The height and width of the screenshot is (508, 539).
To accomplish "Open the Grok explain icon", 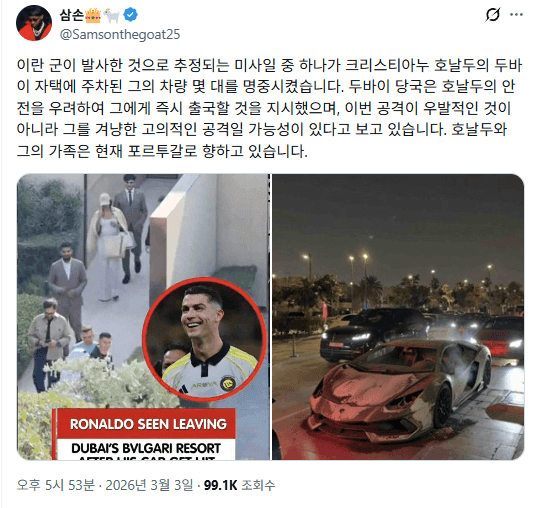I will coord(493,15).
